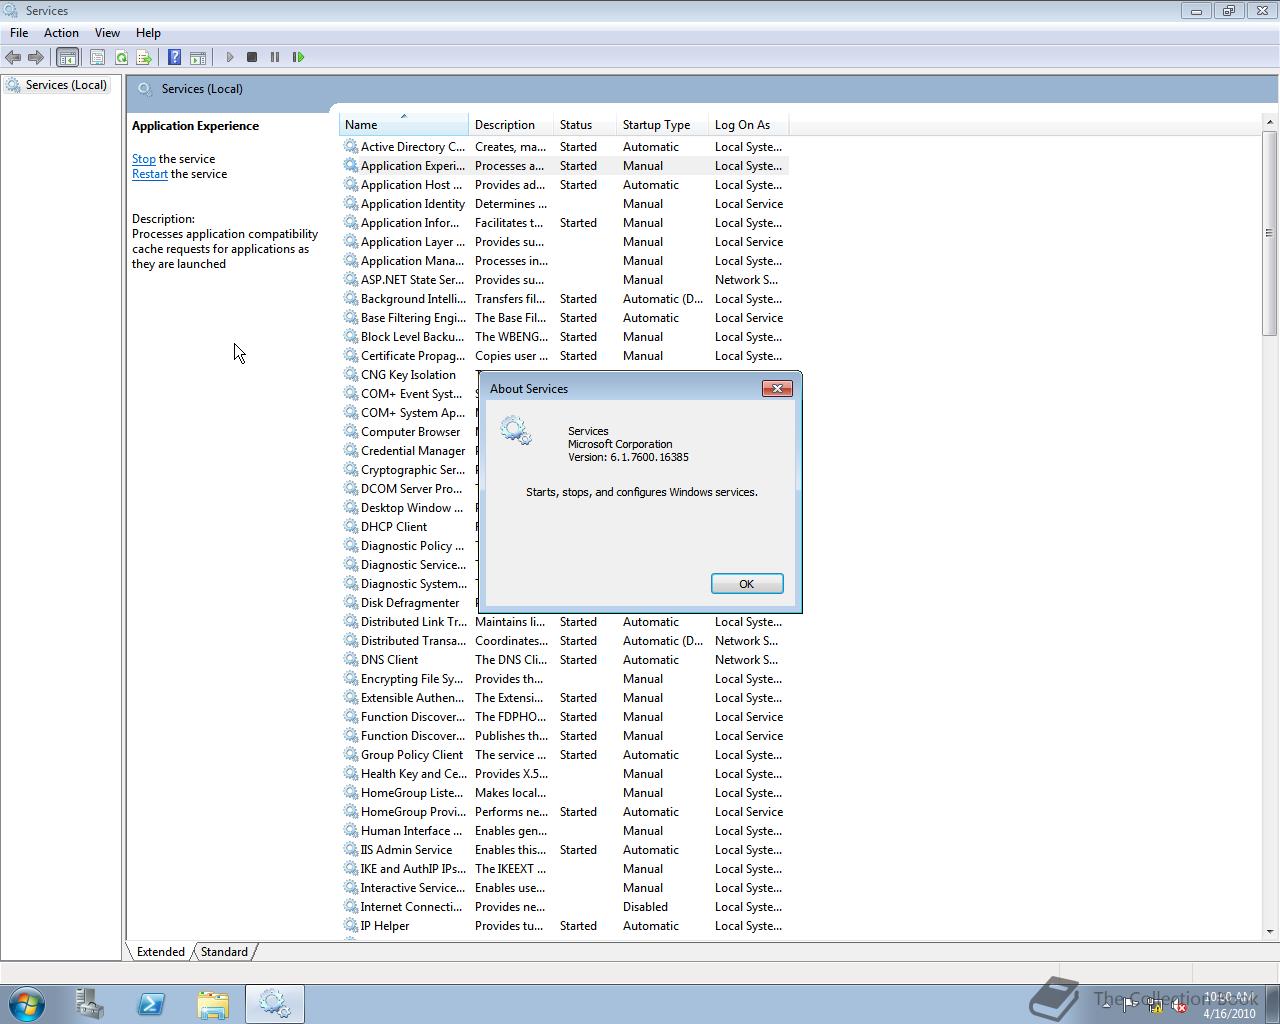Viewport: 1280px width, 1024px height.
Task: Click the gear icon beside IIS Admin Service
Action: (x=351, y=849)
